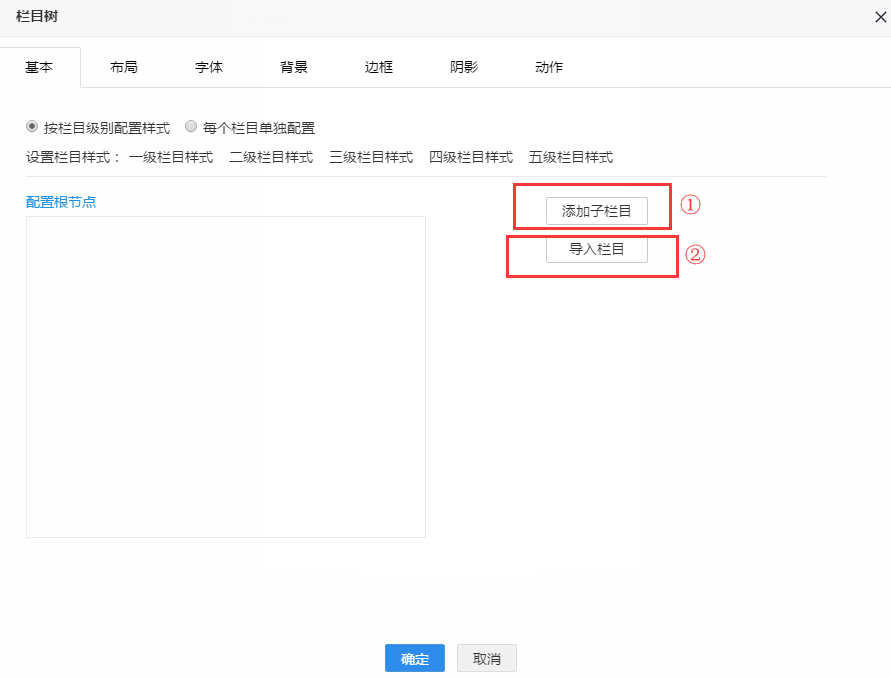Select 每个栏目单独配置 radio option
This screenshot has width=891, height=678.
(x=191, y=127)
